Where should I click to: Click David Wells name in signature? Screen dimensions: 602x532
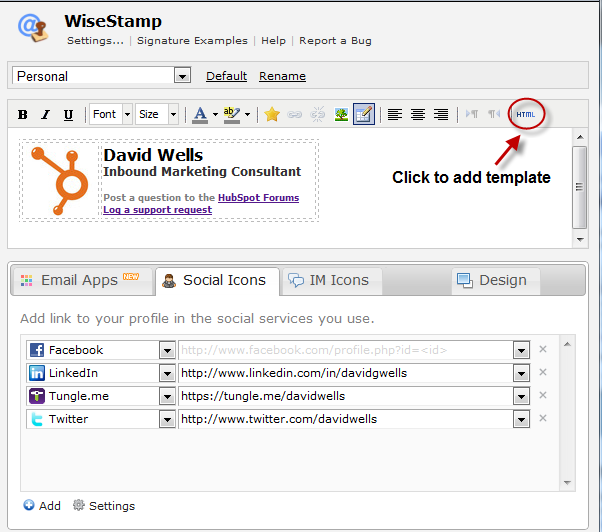pos(153,155)
